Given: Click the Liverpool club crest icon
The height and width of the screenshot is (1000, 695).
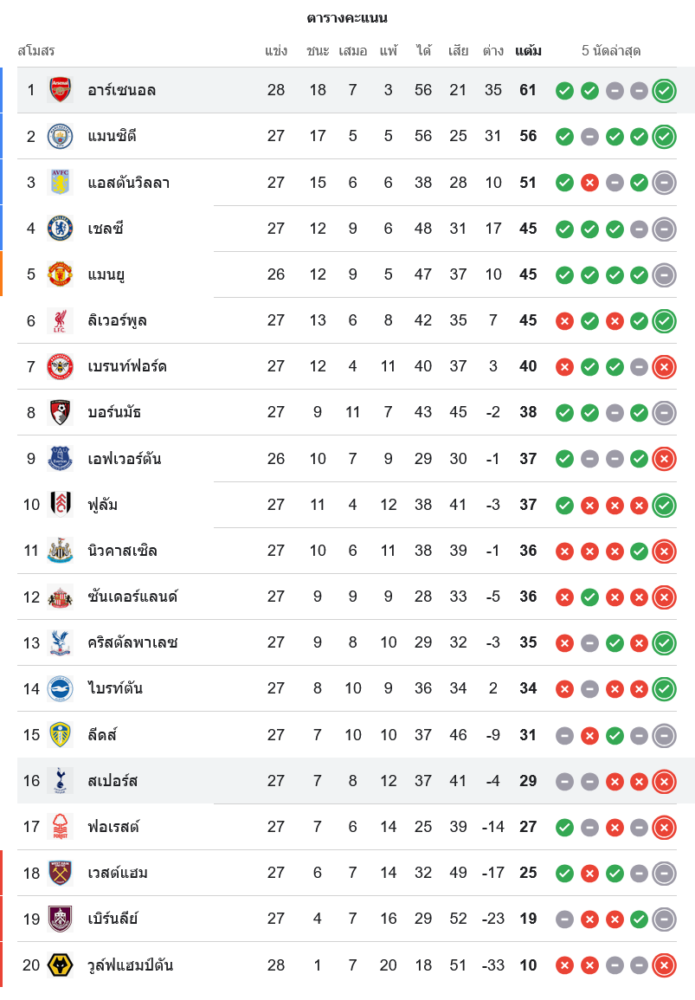Looking at the screenshot, I should click(60, 320).
